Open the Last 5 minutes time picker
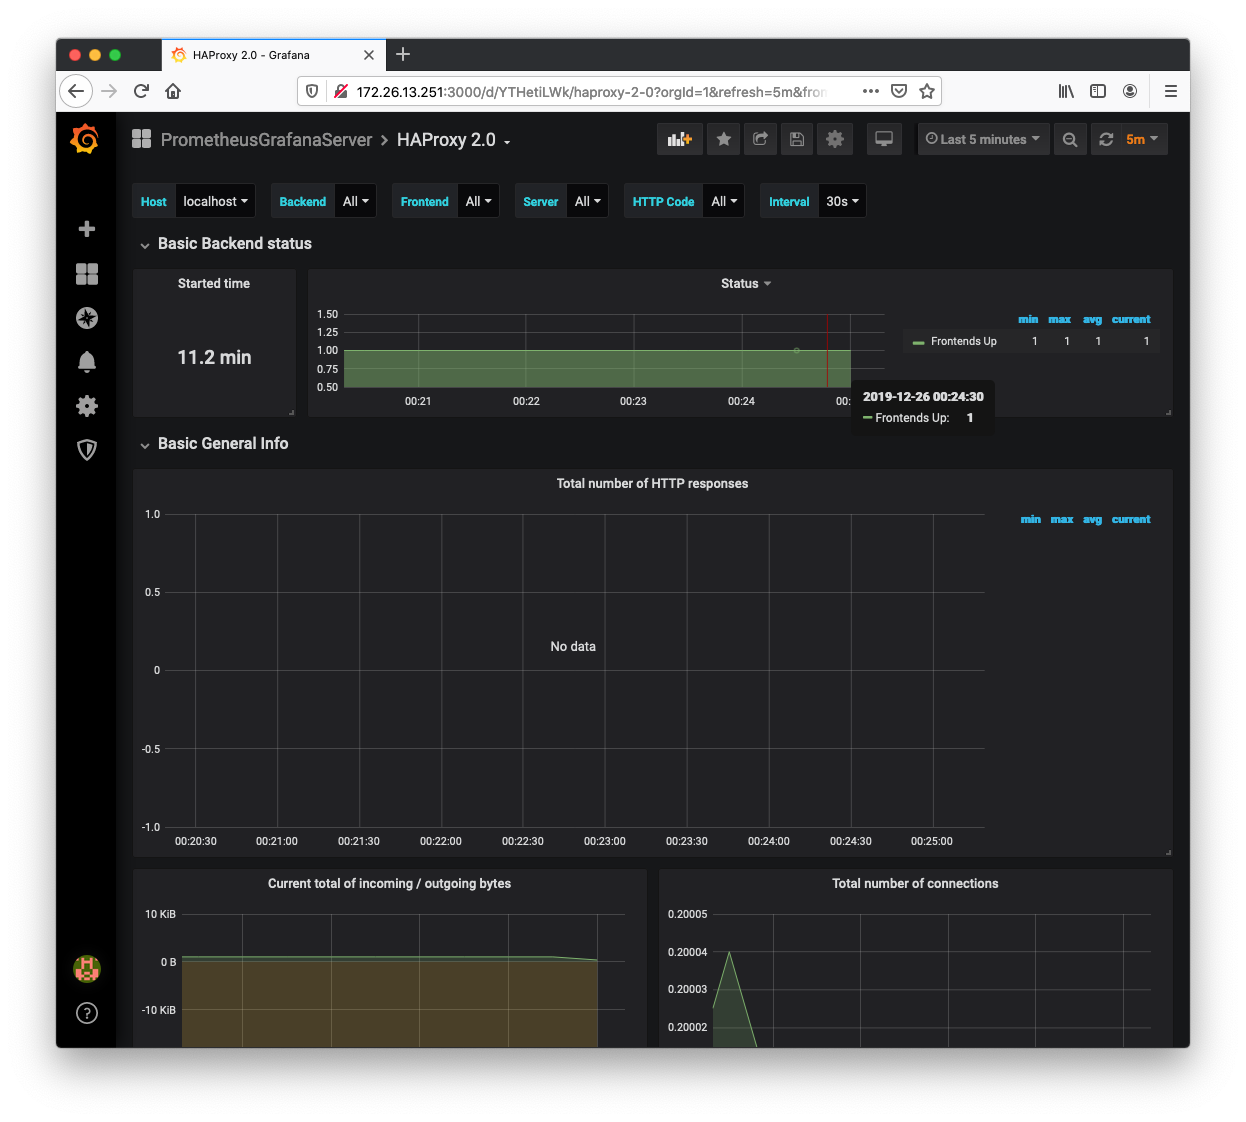Viewport: 1246px width, 1122px height. pyautogui.click(x=983, y=139)
